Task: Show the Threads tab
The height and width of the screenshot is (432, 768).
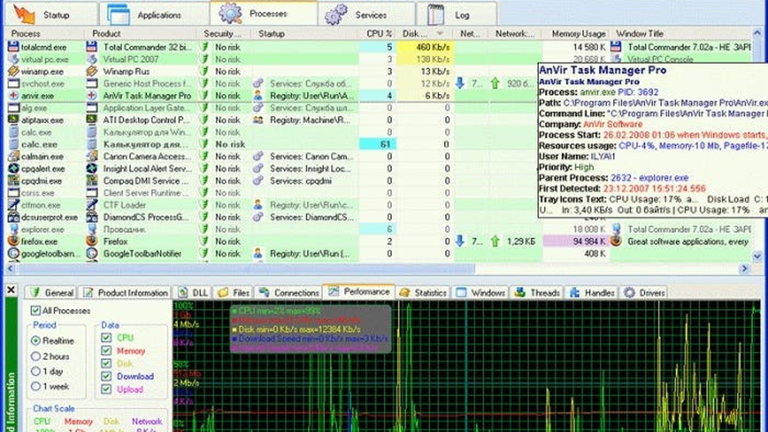Action: pos(536,292)
